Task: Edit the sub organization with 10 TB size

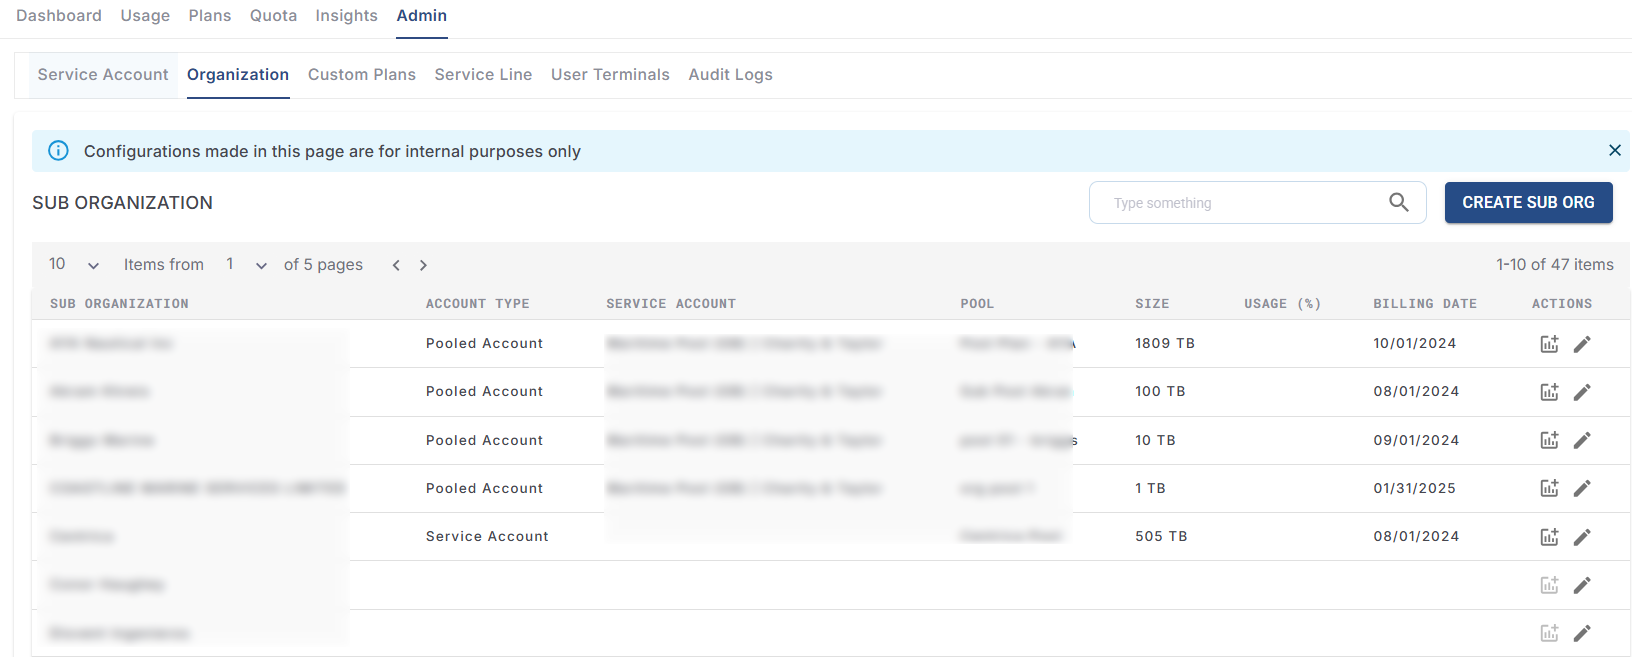Action: click(1582, 440)
